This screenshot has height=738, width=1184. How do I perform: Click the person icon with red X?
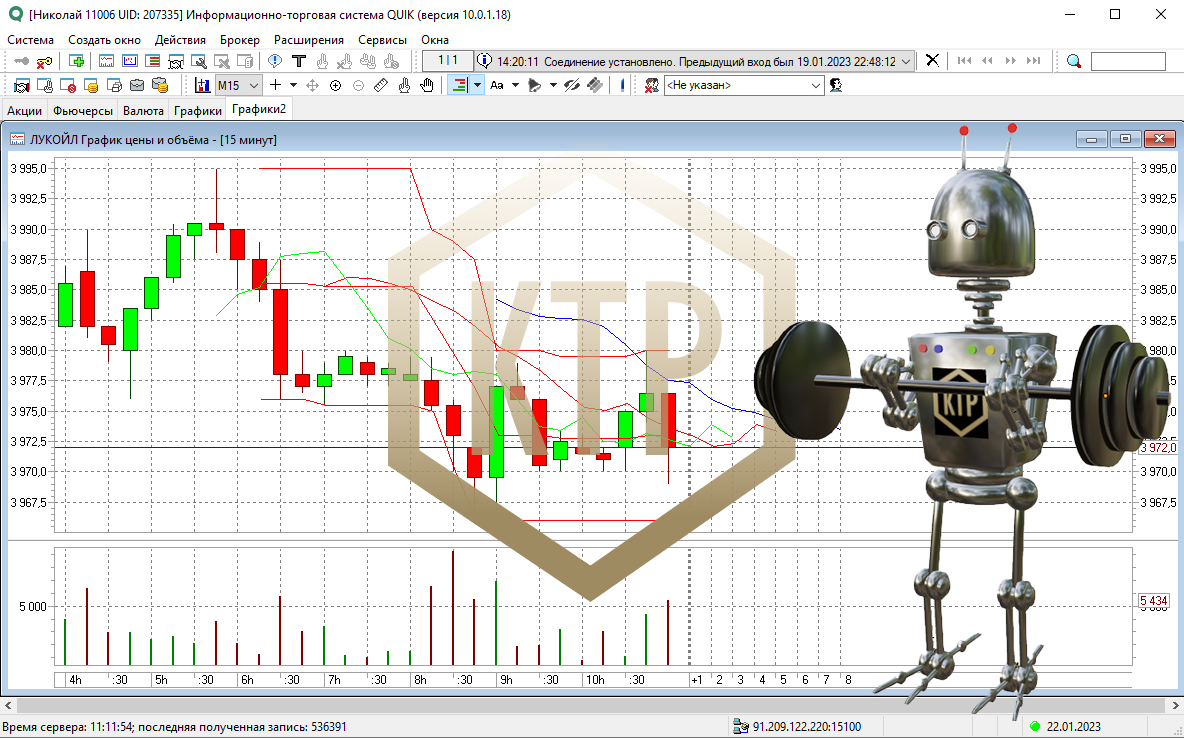(652, 85)
